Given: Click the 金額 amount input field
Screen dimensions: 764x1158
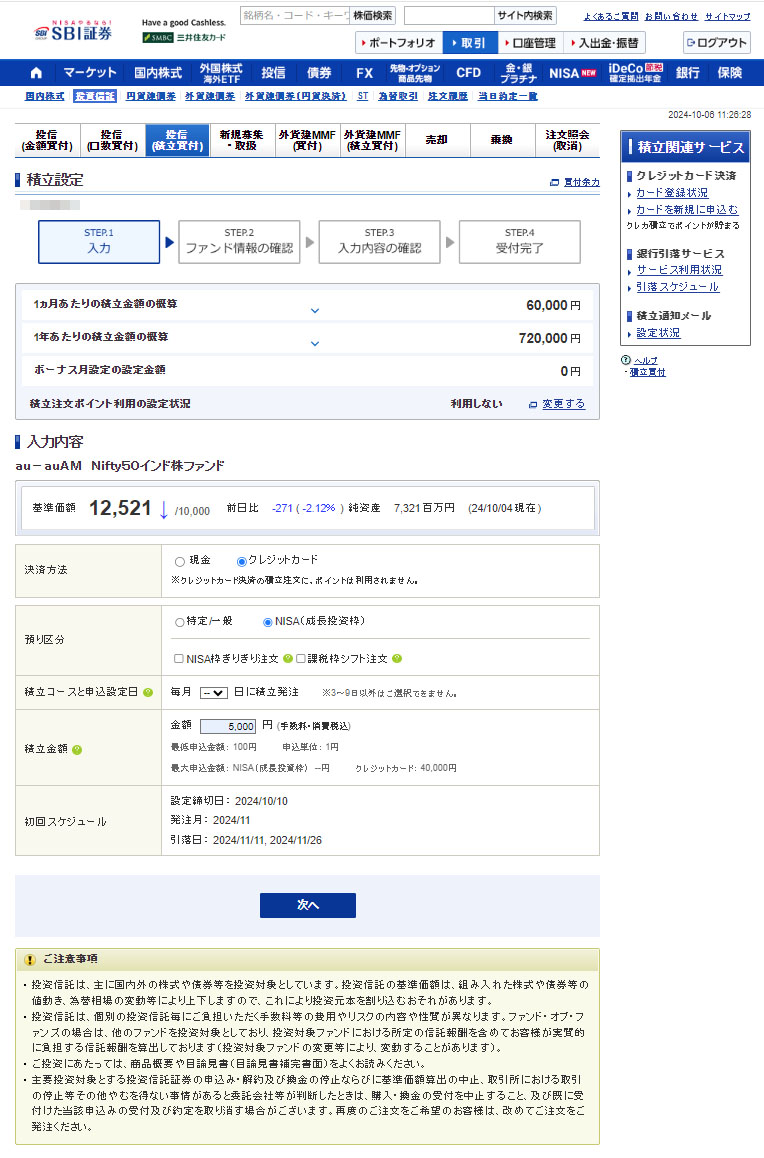Looking at the screenshot, I should coord(229,726).
